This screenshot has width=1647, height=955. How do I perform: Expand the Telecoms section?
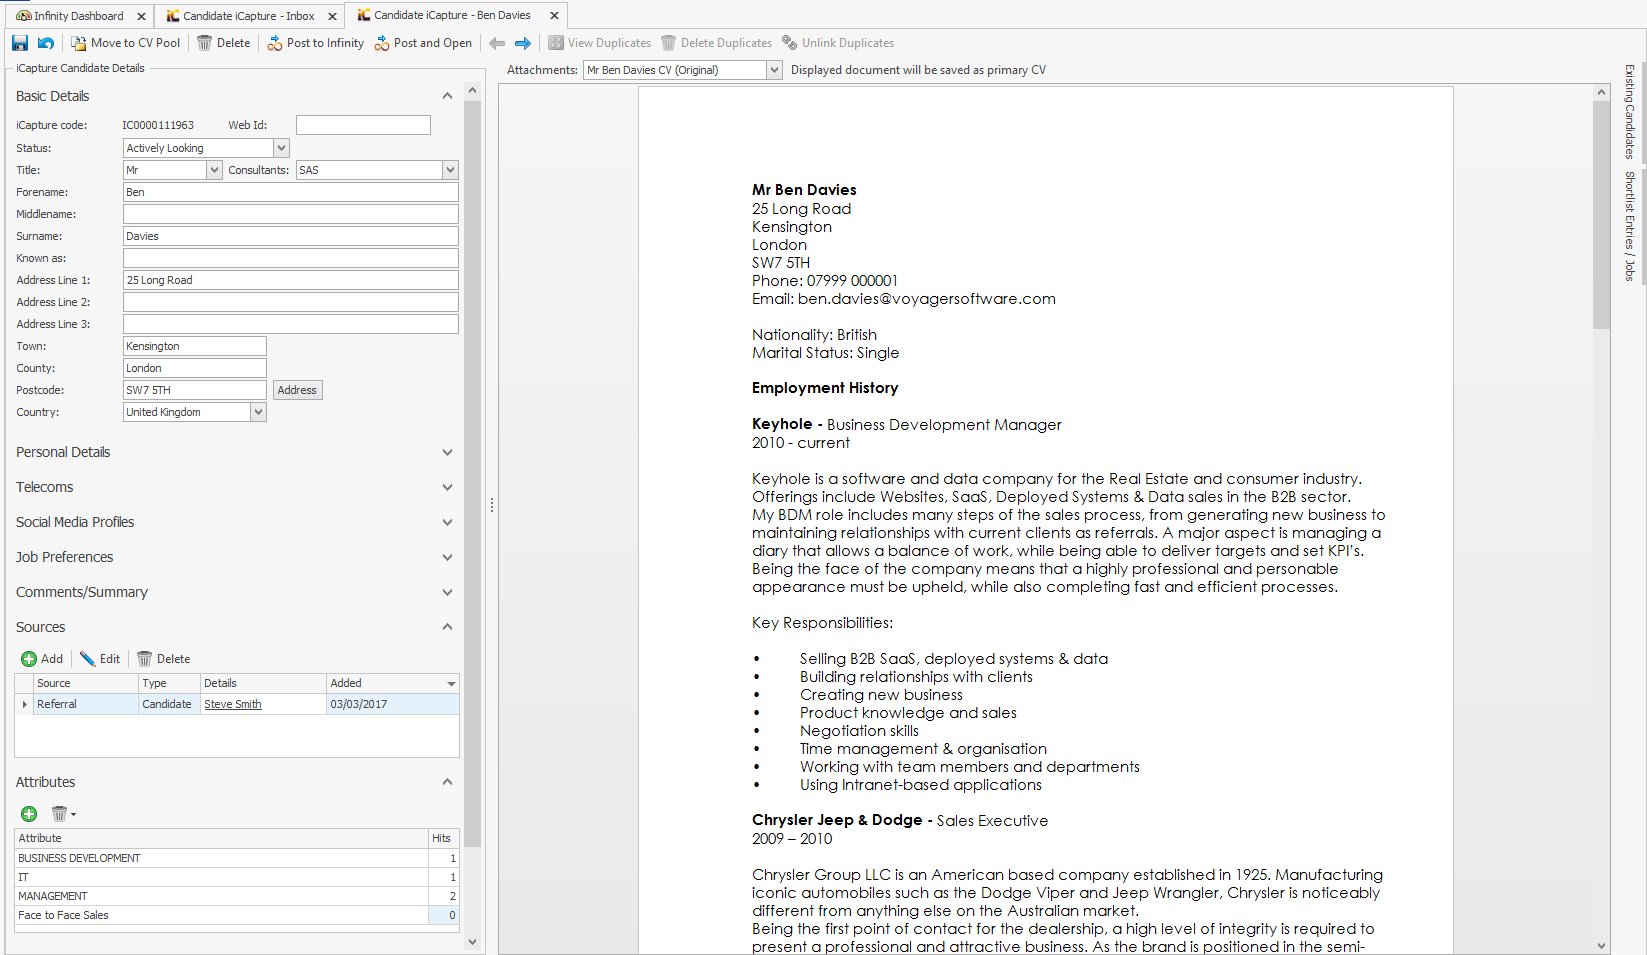click(x=447, y=487)
